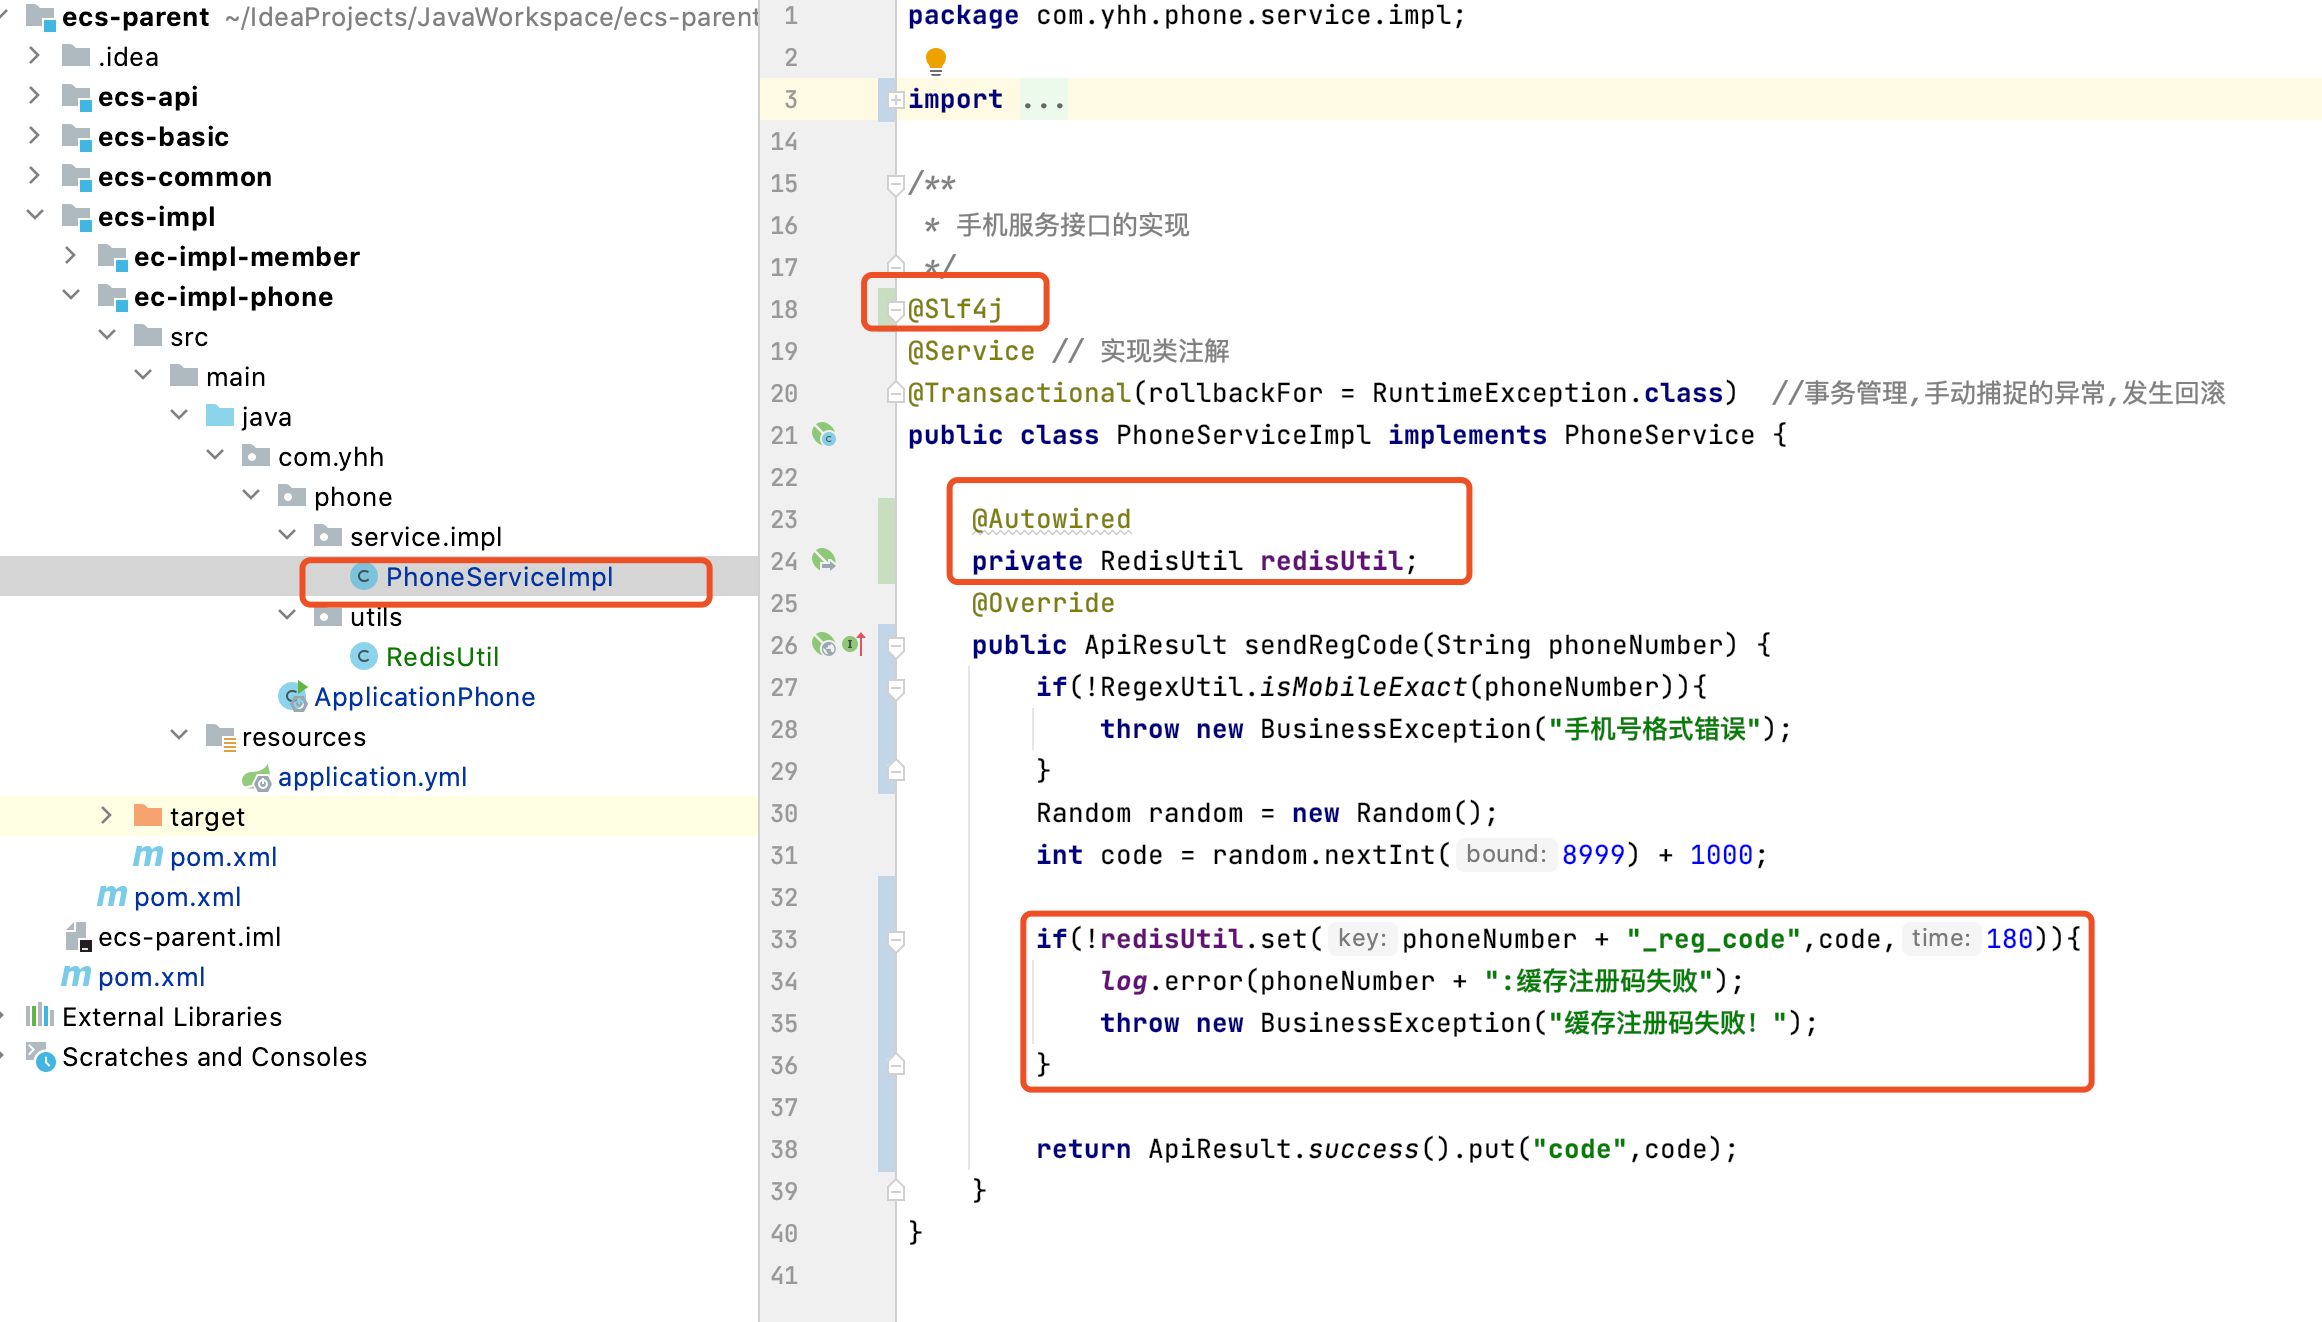This screenshot has width=2322, height=1322.
Task: Select PhoneServiceImpl in project tree
Action: (498, 577)
